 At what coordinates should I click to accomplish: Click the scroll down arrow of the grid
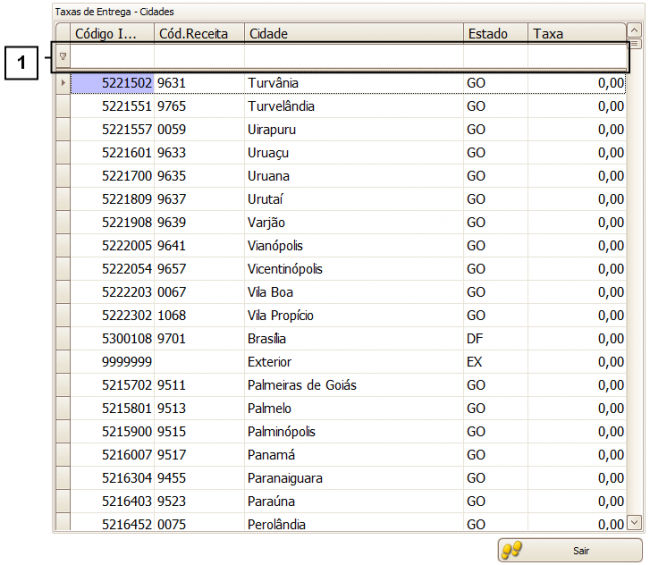click(x=634, y=522)
